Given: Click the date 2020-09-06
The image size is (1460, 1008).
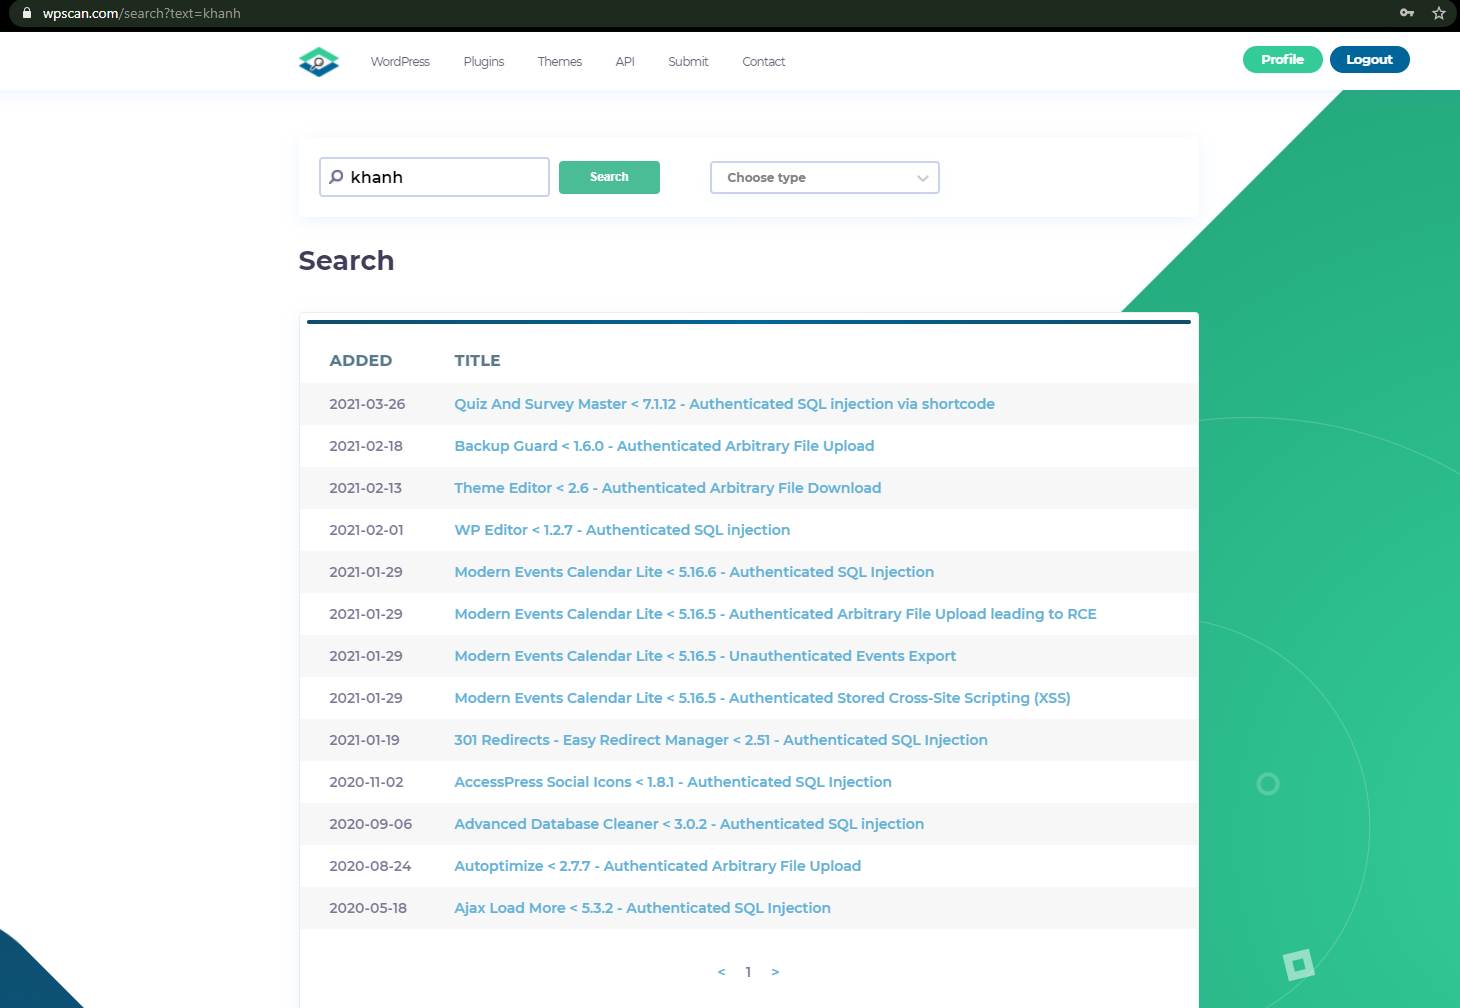Looking at the screenshot, I should point(370,824).
